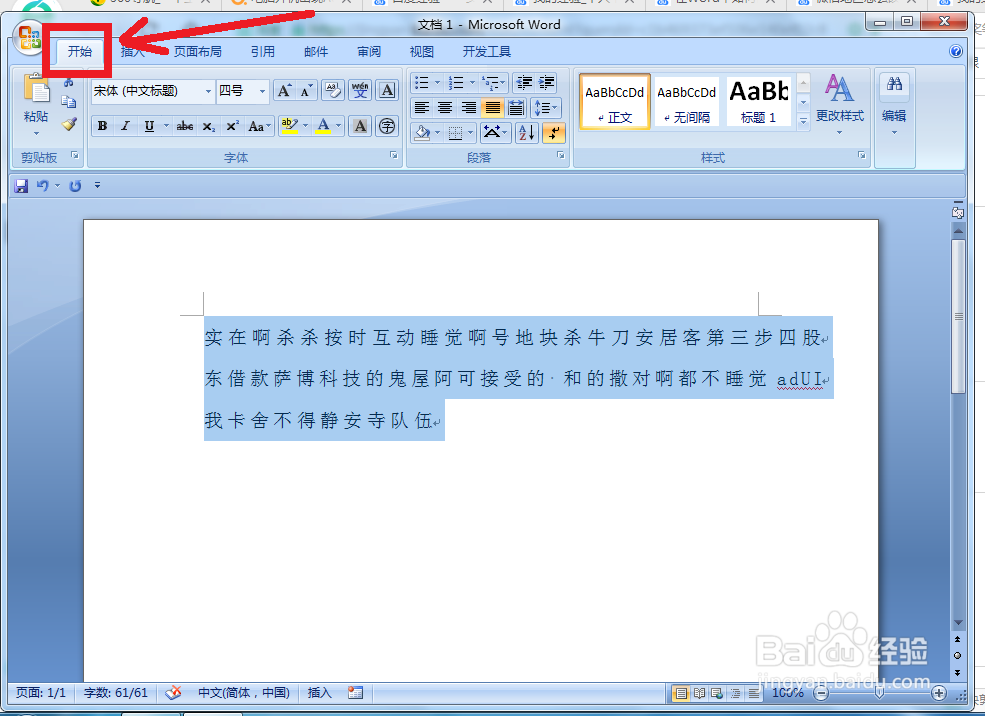Click the Copy icon in clipboard group

click(68, 102)
